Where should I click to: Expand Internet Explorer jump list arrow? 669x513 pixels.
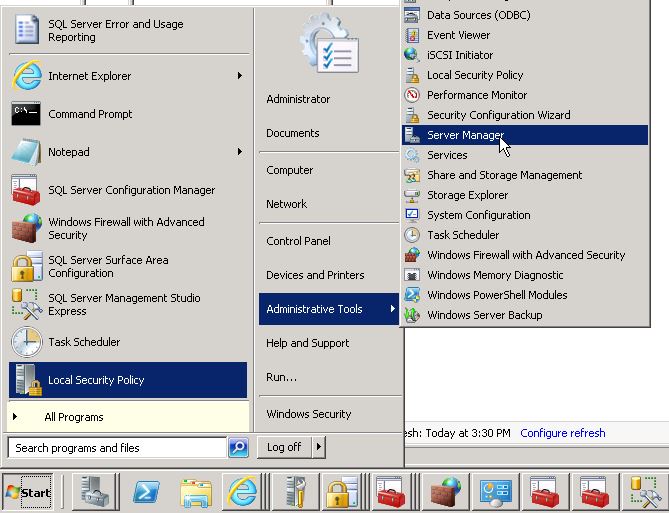coord(240,76)
